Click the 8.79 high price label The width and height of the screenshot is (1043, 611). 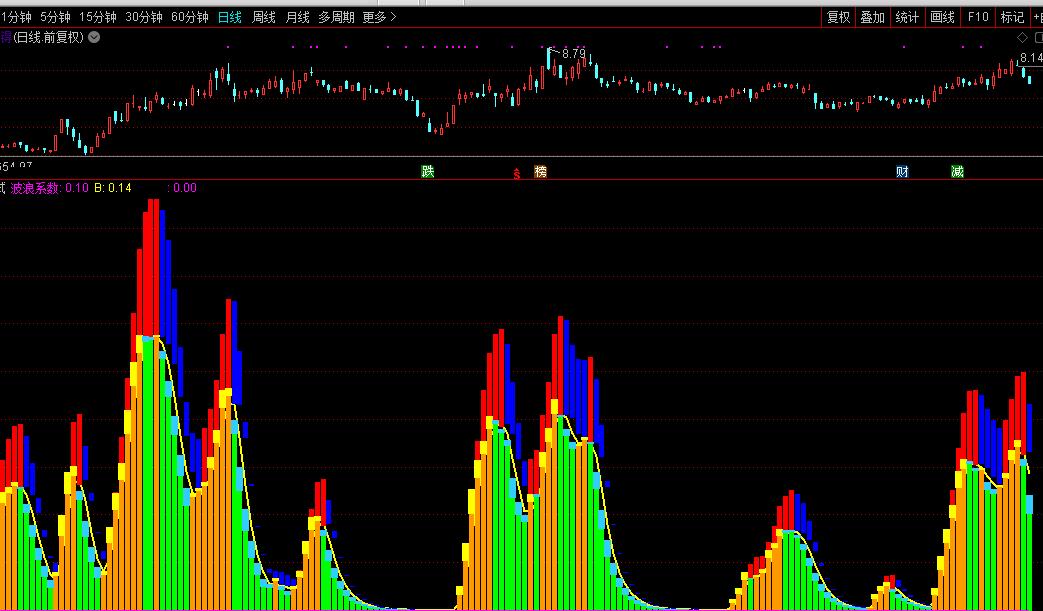click(x=573, y=53)
